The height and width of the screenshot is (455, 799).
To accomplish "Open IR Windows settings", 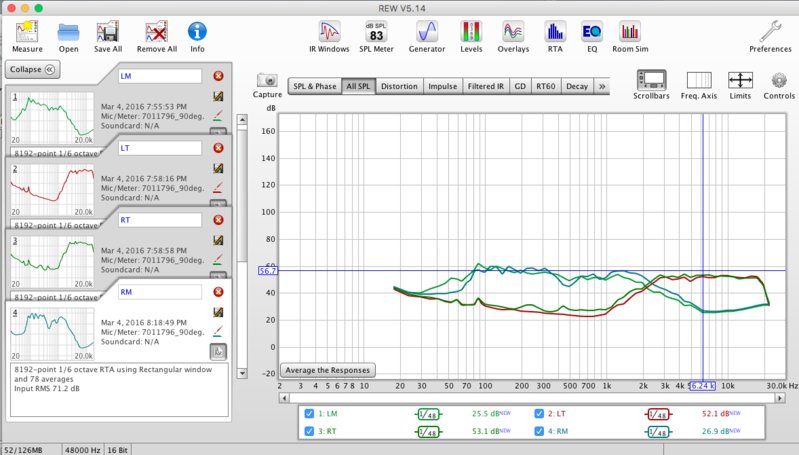I will [x=329, y=37].
